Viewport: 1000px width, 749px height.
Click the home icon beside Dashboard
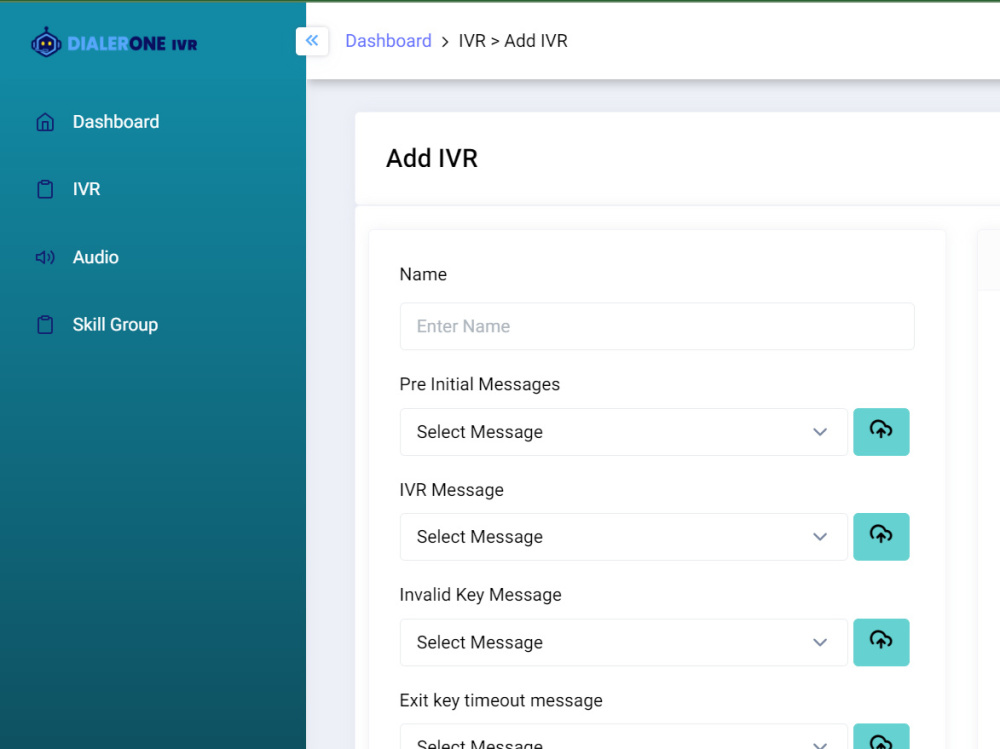point(45,122)
